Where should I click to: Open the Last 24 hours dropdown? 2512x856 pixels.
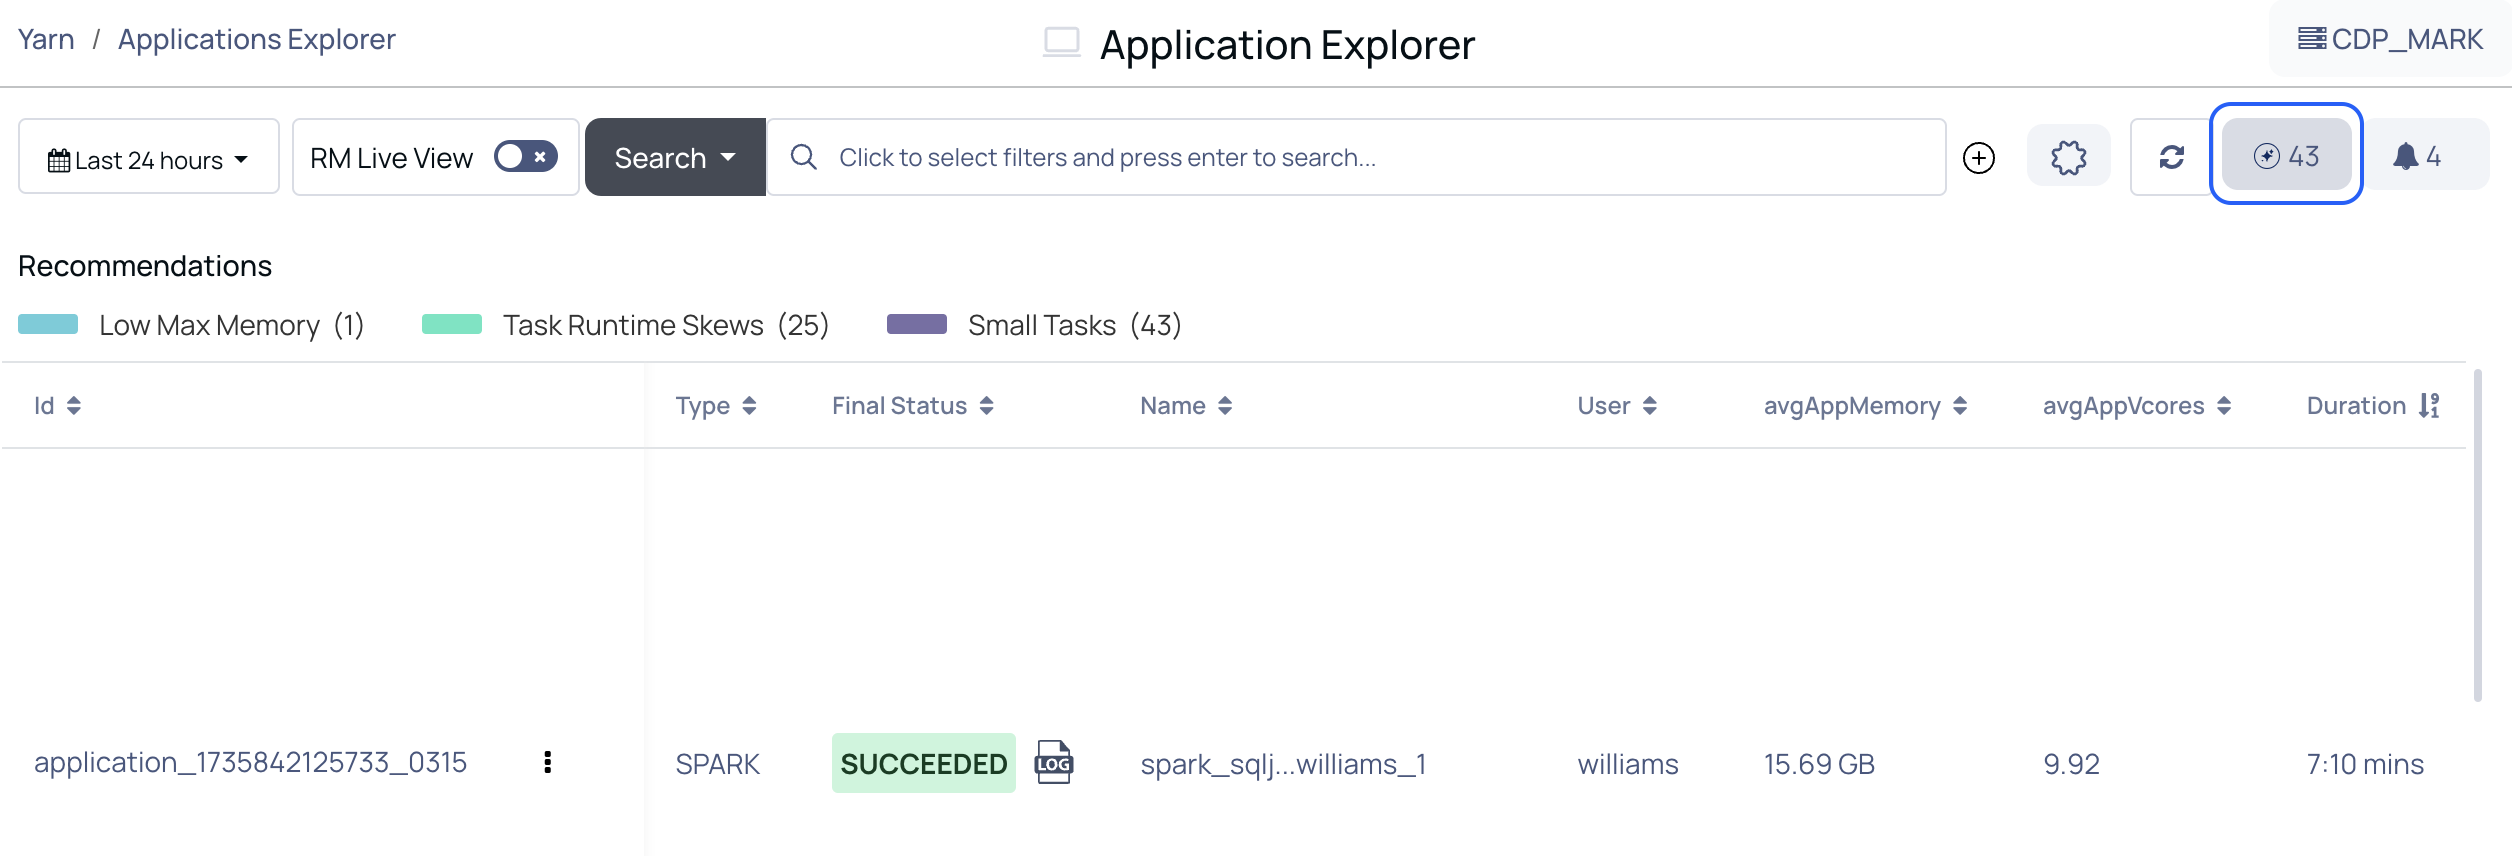(x=148, y=159)
